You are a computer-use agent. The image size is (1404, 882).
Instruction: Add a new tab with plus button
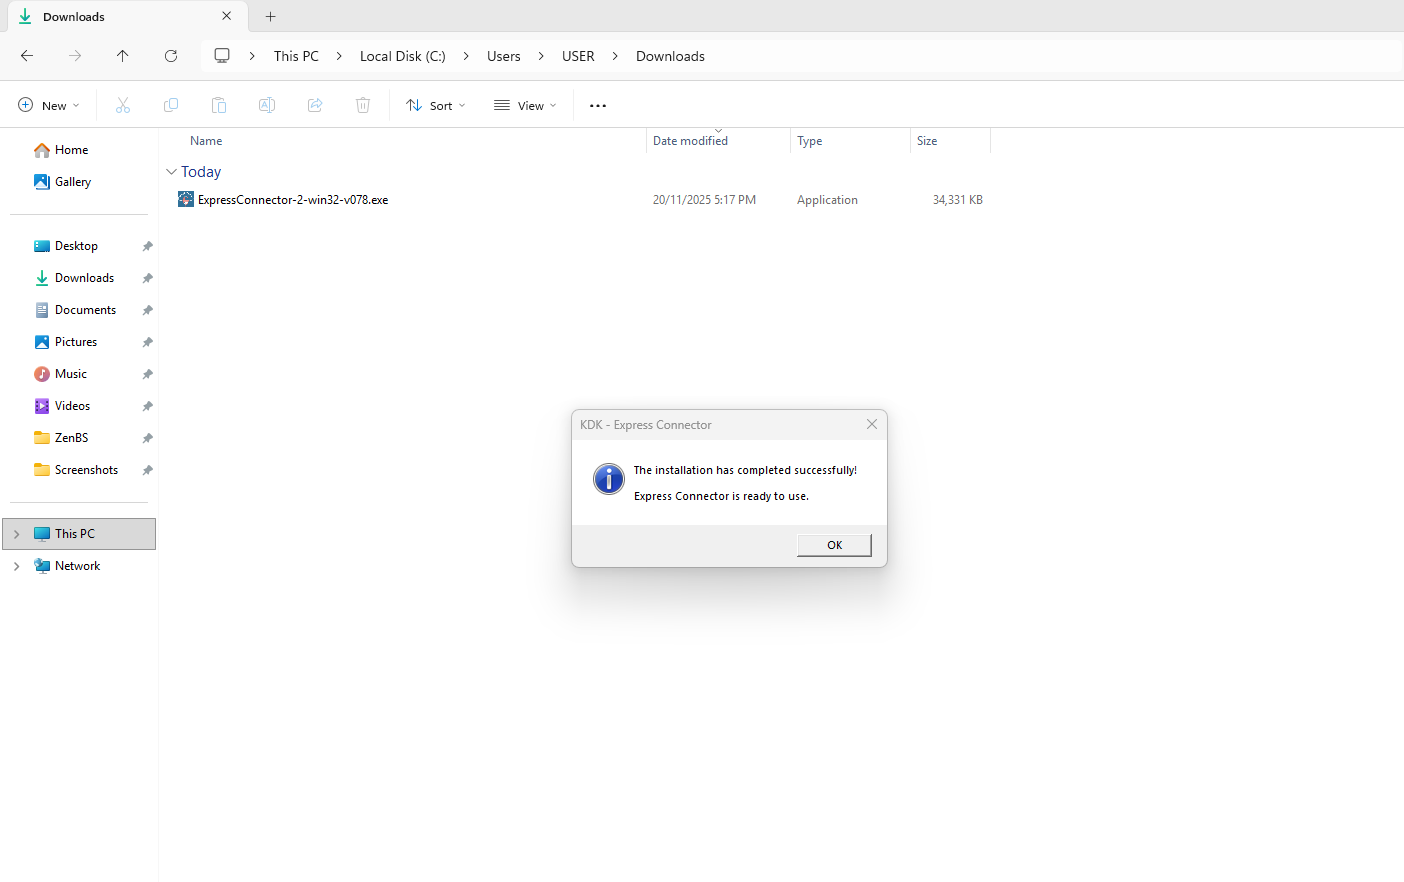pos(270,17)
